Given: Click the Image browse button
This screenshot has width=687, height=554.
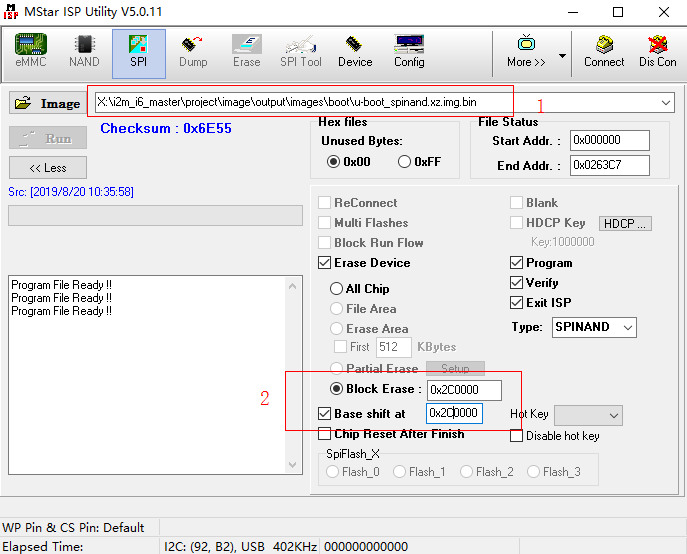Looking at the screenshot, I should click(48, 103).
